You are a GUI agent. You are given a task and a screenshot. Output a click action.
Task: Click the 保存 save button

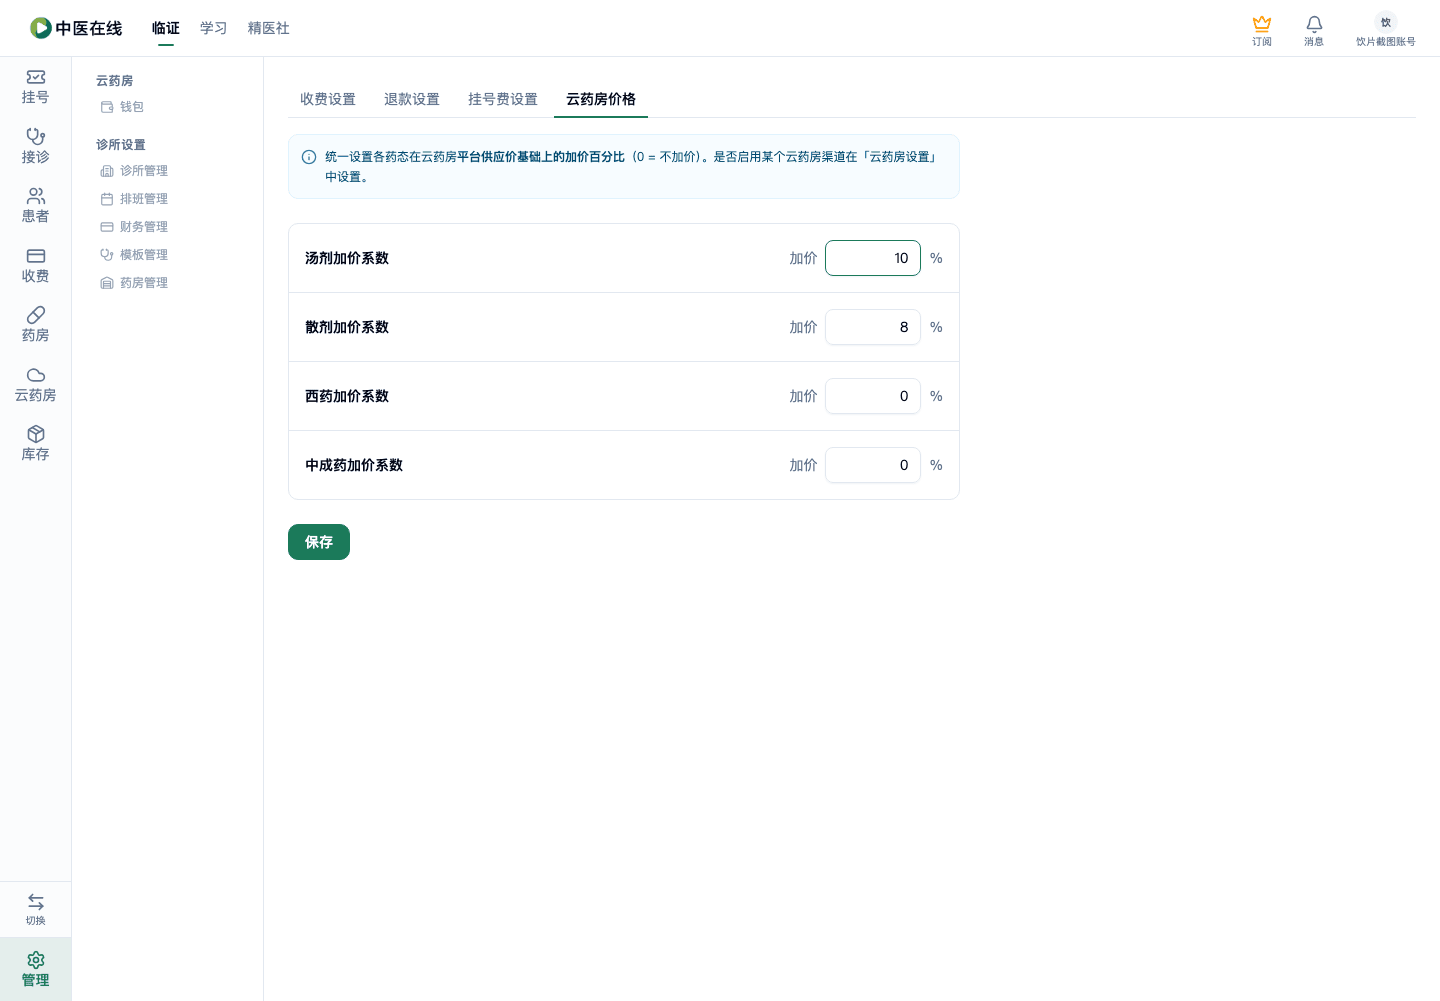(x=319, y=542)
